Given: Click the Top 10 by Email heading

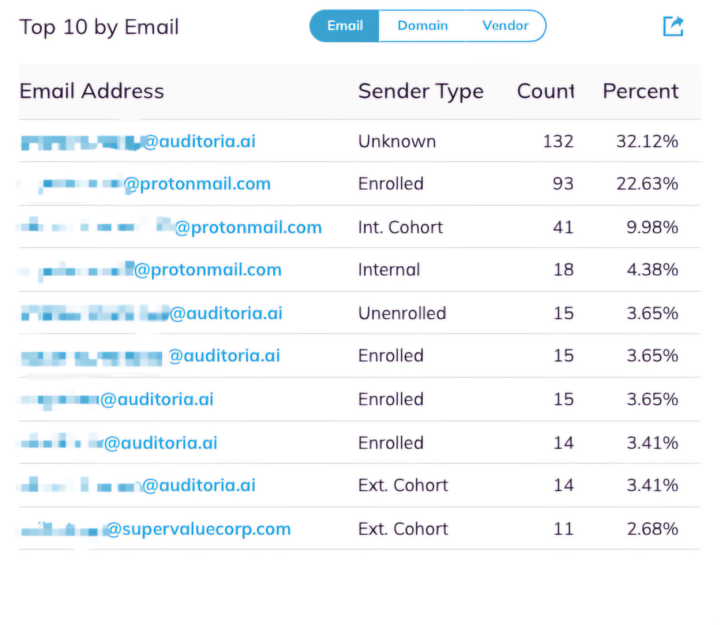Looking at the screenshot, I should [99, 27].
